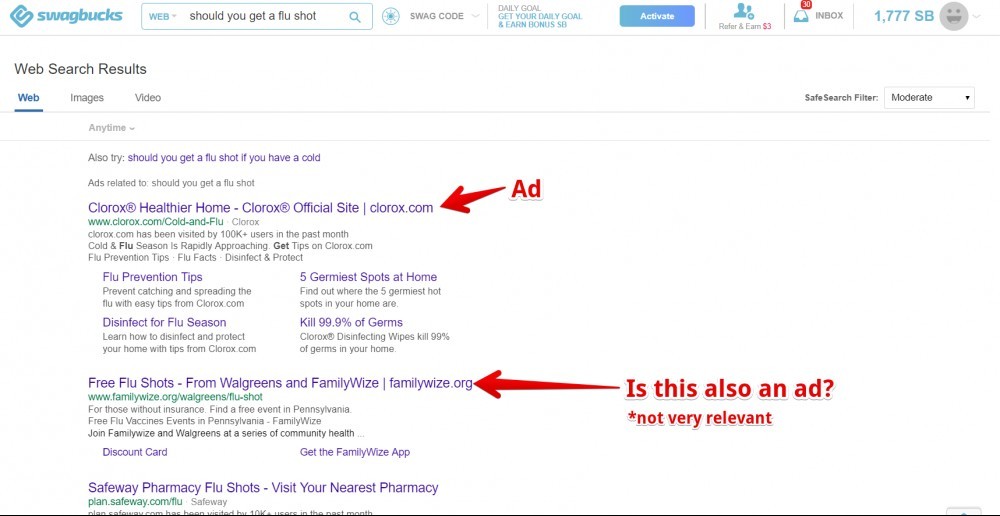
Task: Click the SWAG CODE label
Action: click(x=436, y=16)
